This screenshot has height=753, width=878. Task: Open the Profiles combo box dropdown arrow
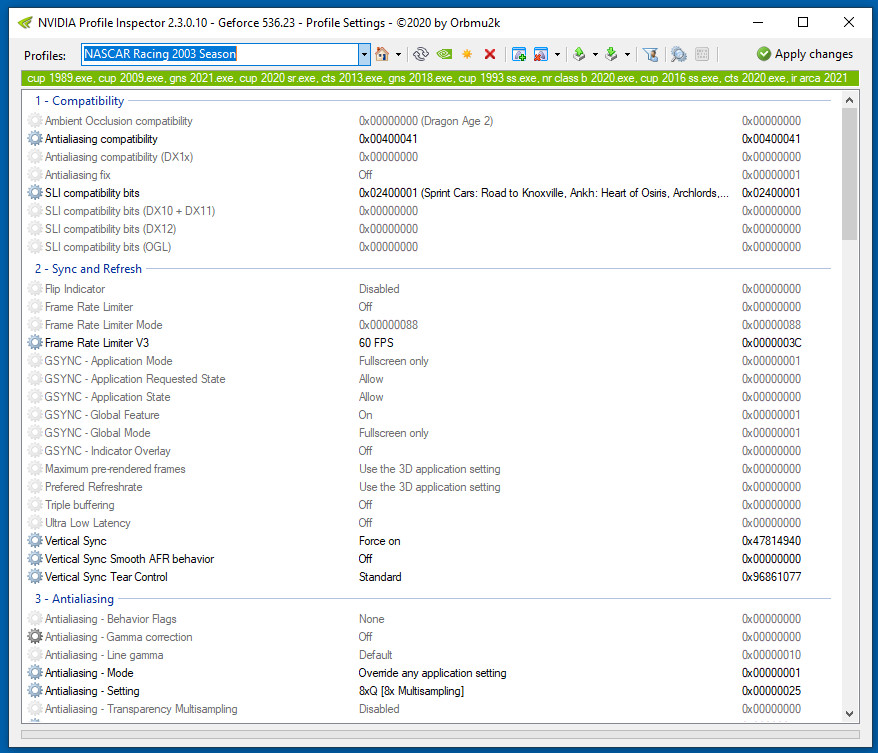[x=365, y=54]
